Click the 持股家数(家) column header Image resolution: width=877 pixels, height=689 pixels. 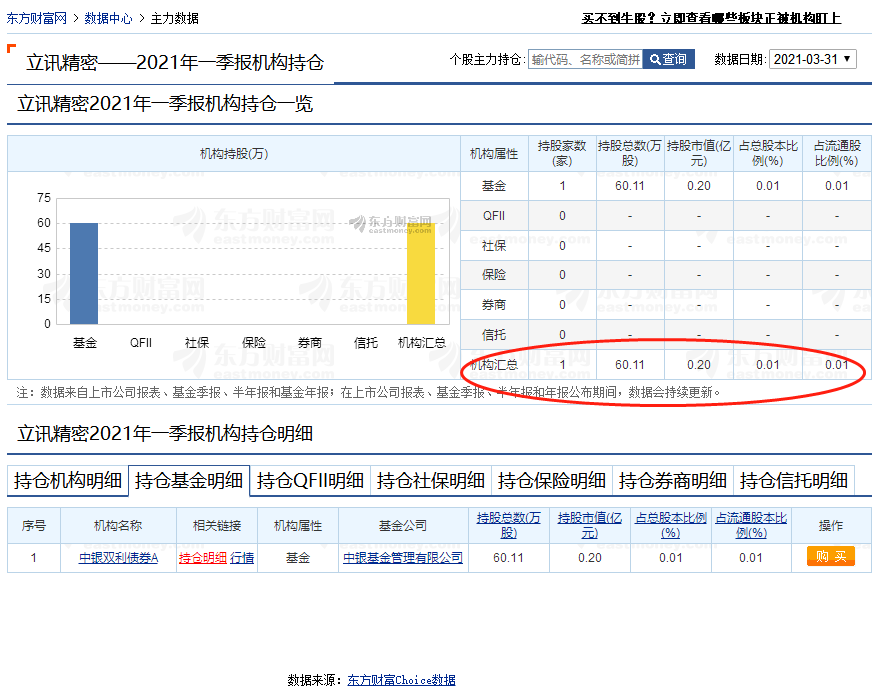coord(562,153)
